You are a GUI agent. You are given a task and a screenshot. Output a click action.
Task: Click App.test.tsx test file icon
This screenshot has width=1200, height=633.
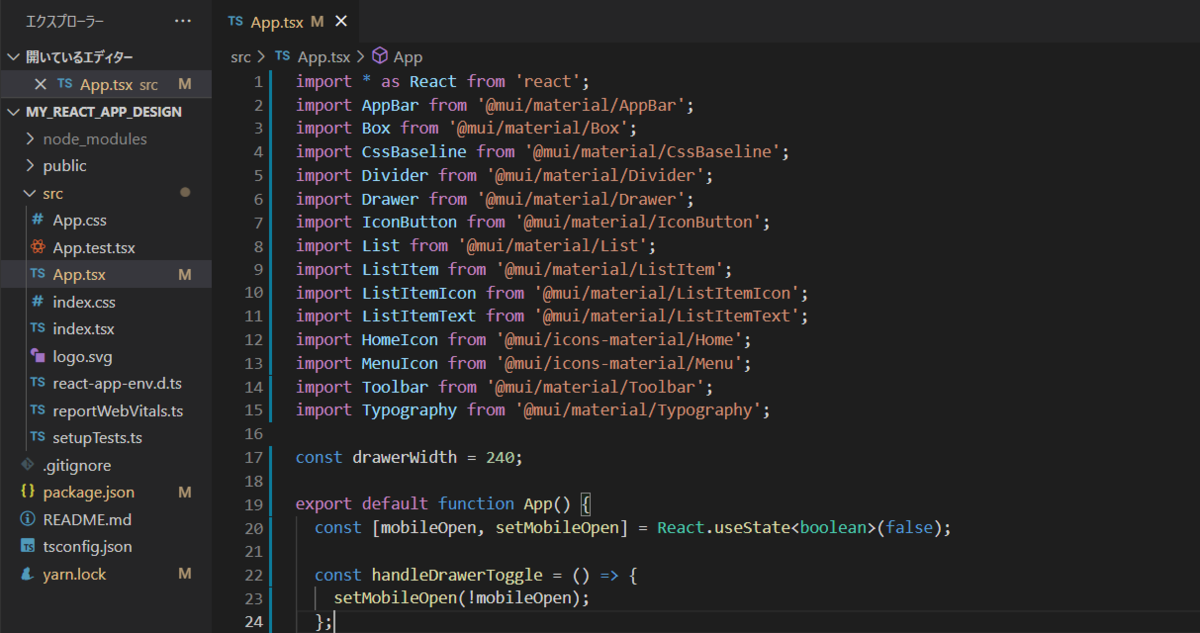[x=37, y=247]
